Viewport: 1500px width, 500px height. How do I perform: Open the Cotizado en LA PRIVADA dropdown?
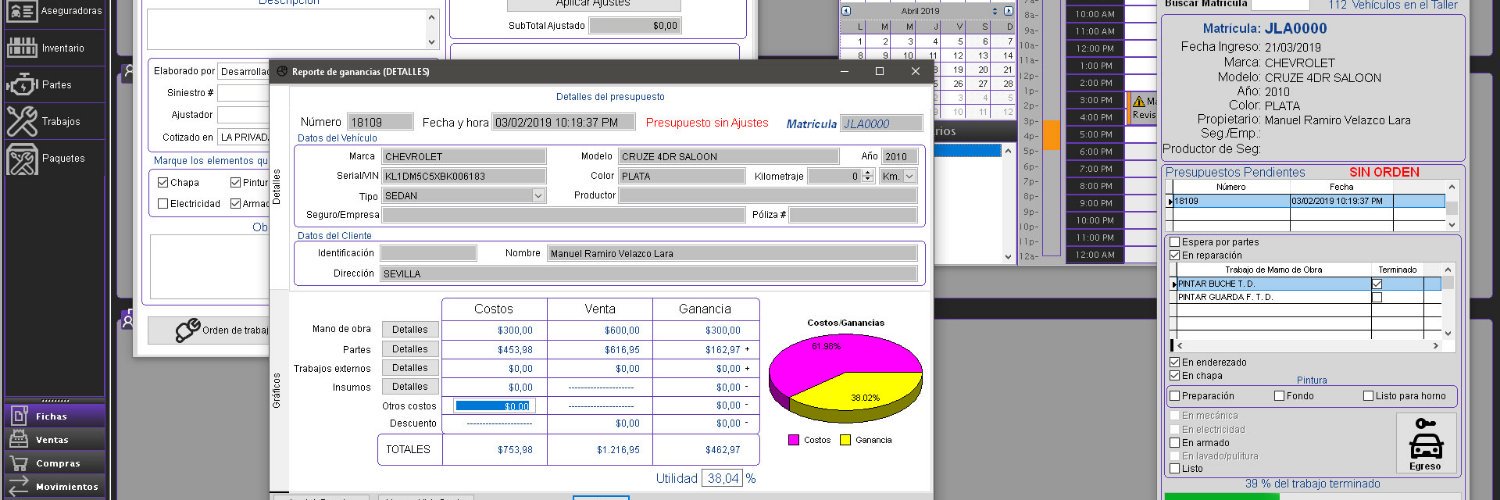click(244, 137)
